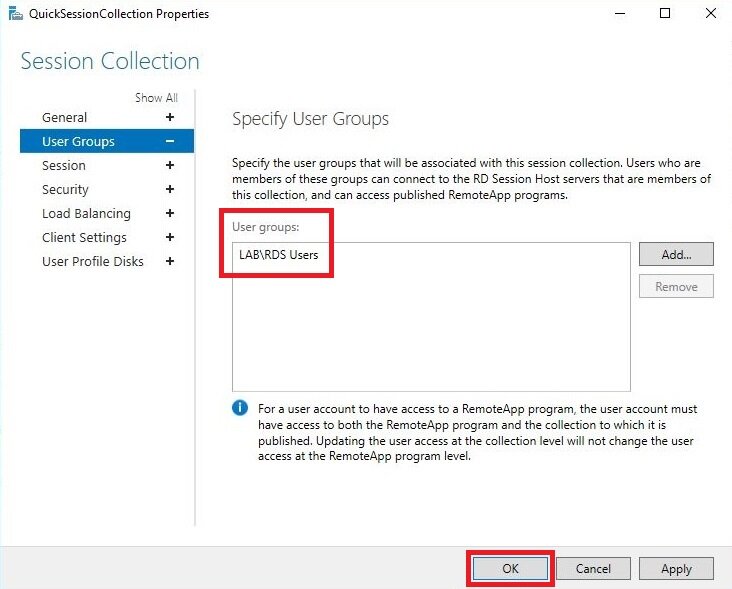Click the Apply button
The width and height of the screenshot is (732, 589).
click(676, 568)
